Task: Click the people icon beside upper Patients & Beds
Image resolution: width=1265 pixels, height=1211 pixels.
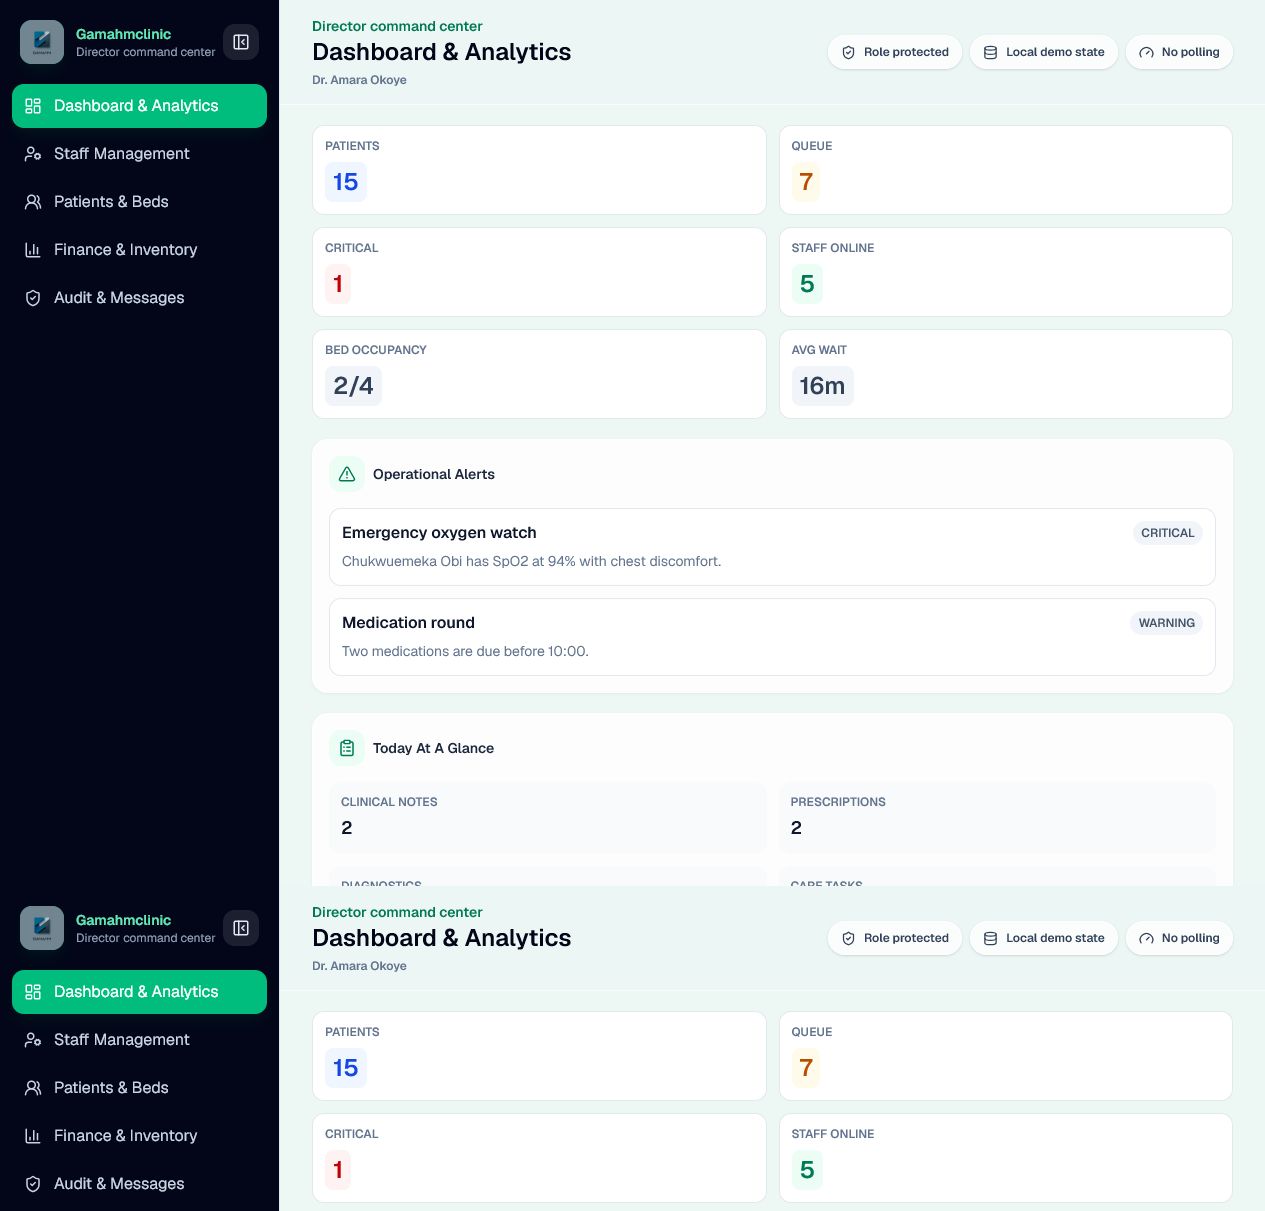Action: coord(33,202)
